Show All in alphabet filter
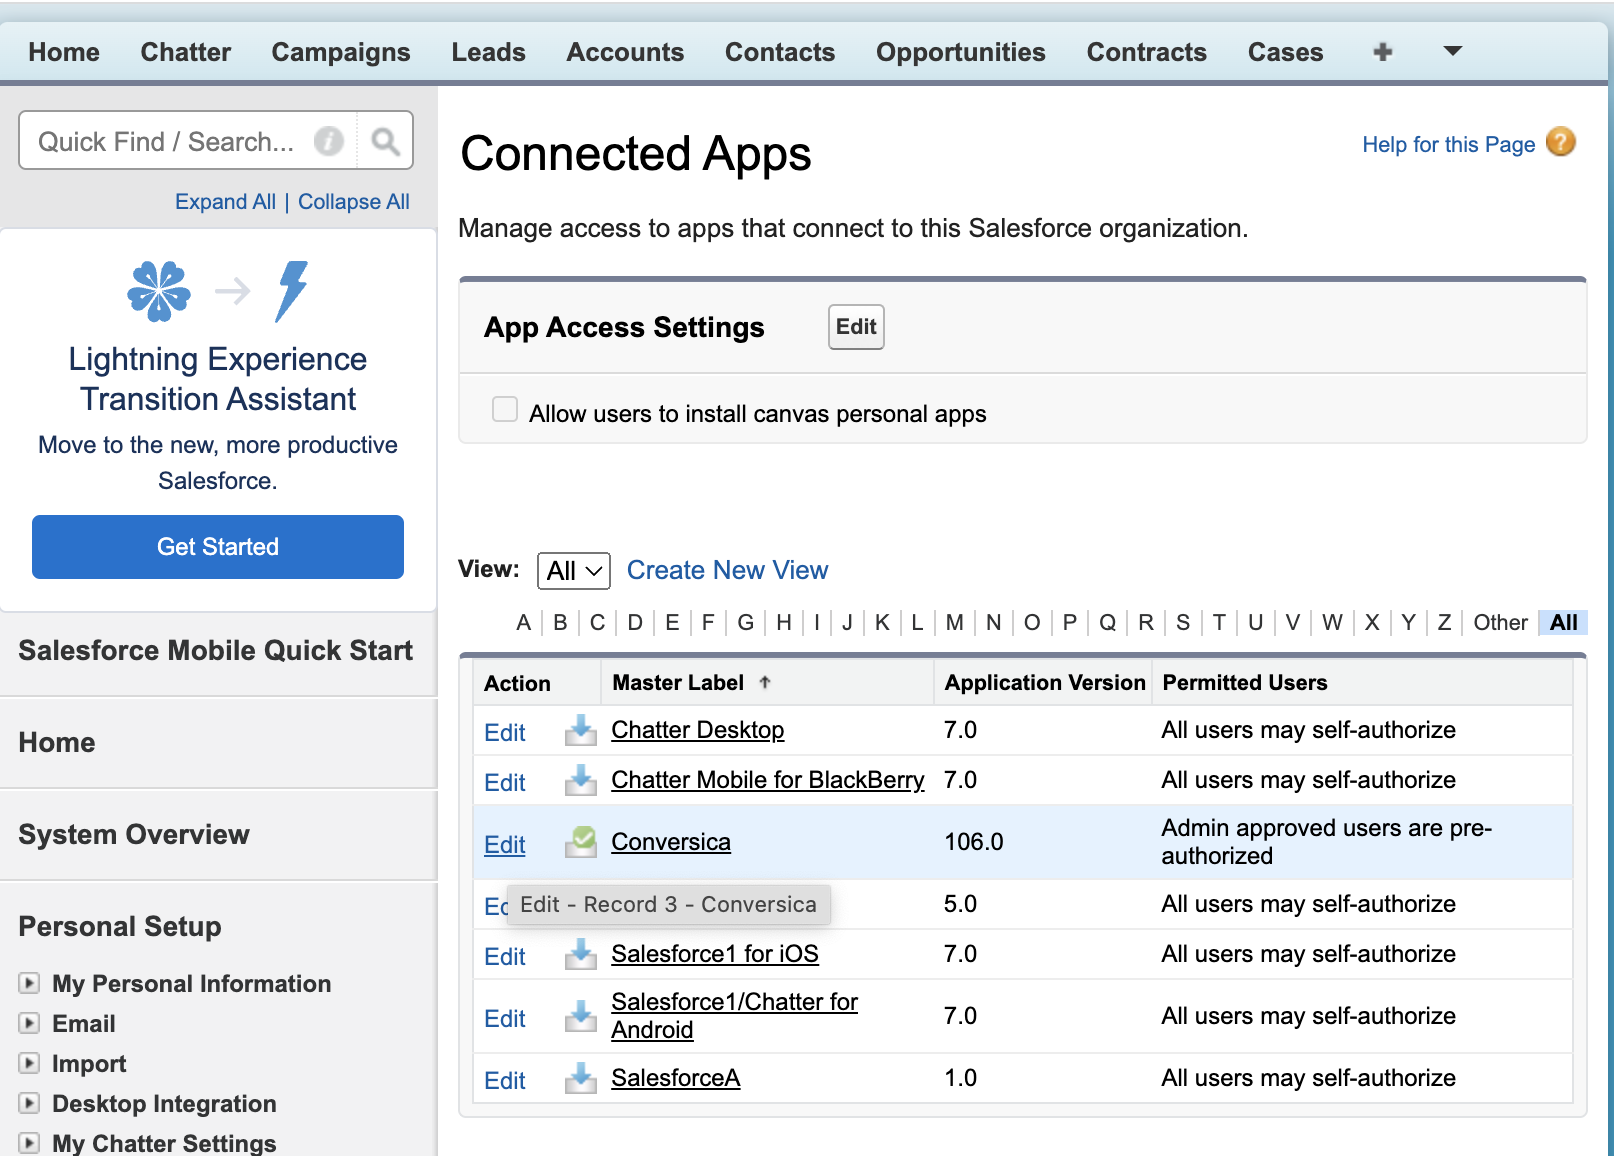Screen dimensions: 1614x1156 [1563, 623]
